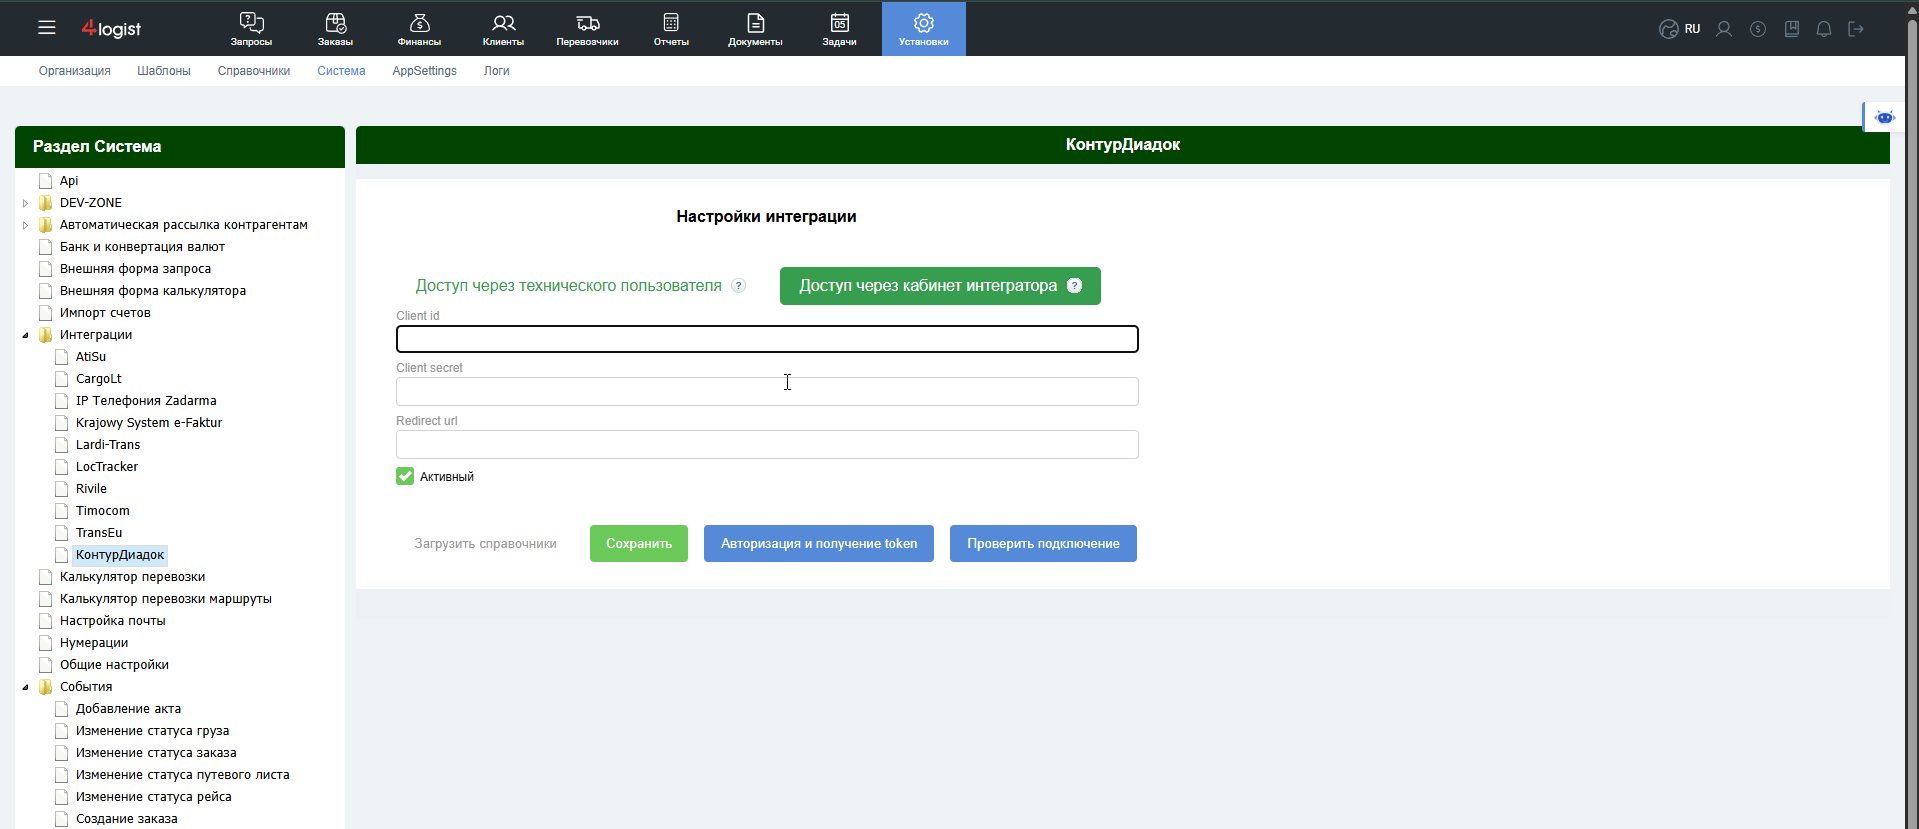This screenshot has height=829, width=1919.
Task: Go to the Финансы section
Action: pos(419,29)
